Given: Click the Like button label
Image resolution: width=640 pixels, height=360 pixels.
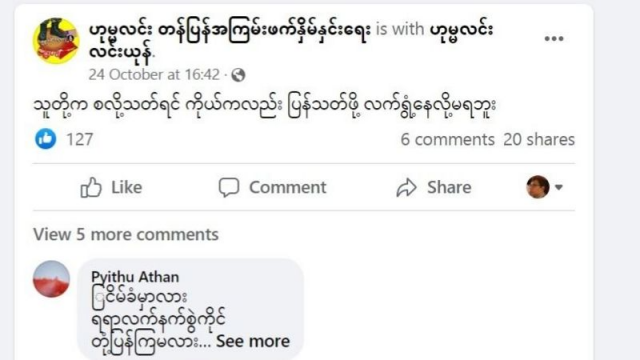Looking at the screenshot, I should (x=127, y=187).
